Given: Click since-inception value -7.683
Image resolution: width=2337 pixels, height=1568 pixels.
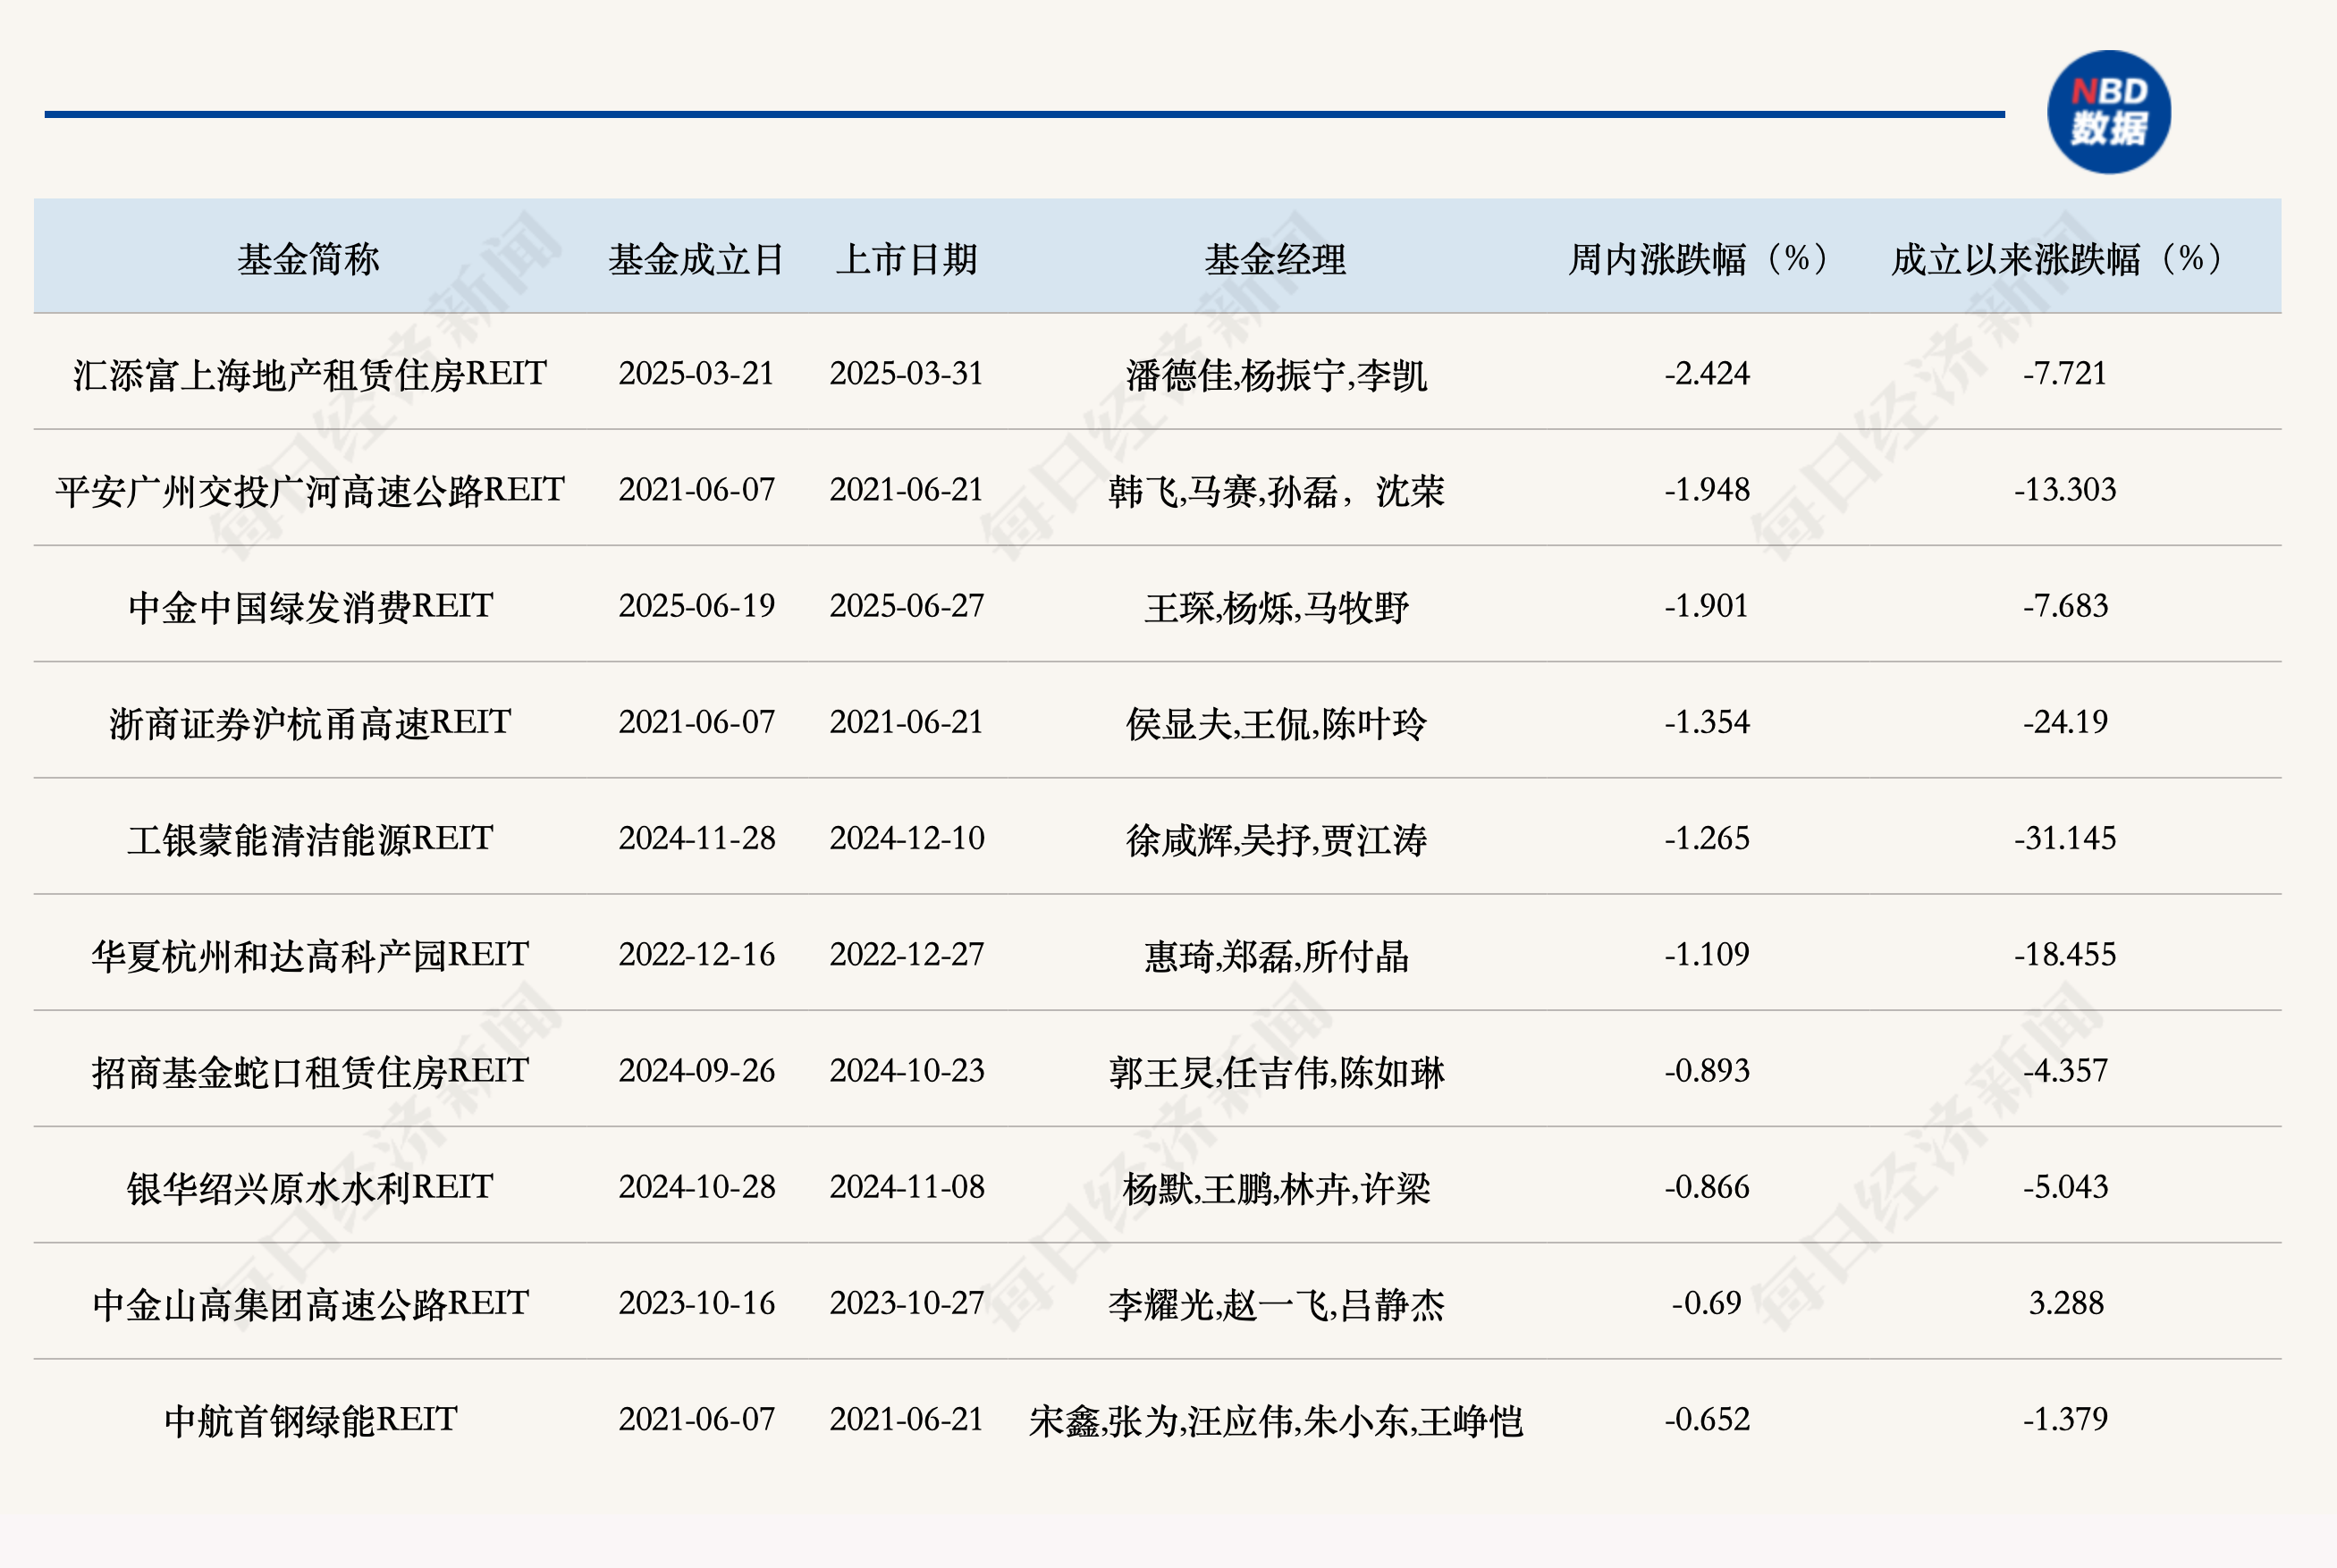Looking at the screenshot, I should point(2065,605).
